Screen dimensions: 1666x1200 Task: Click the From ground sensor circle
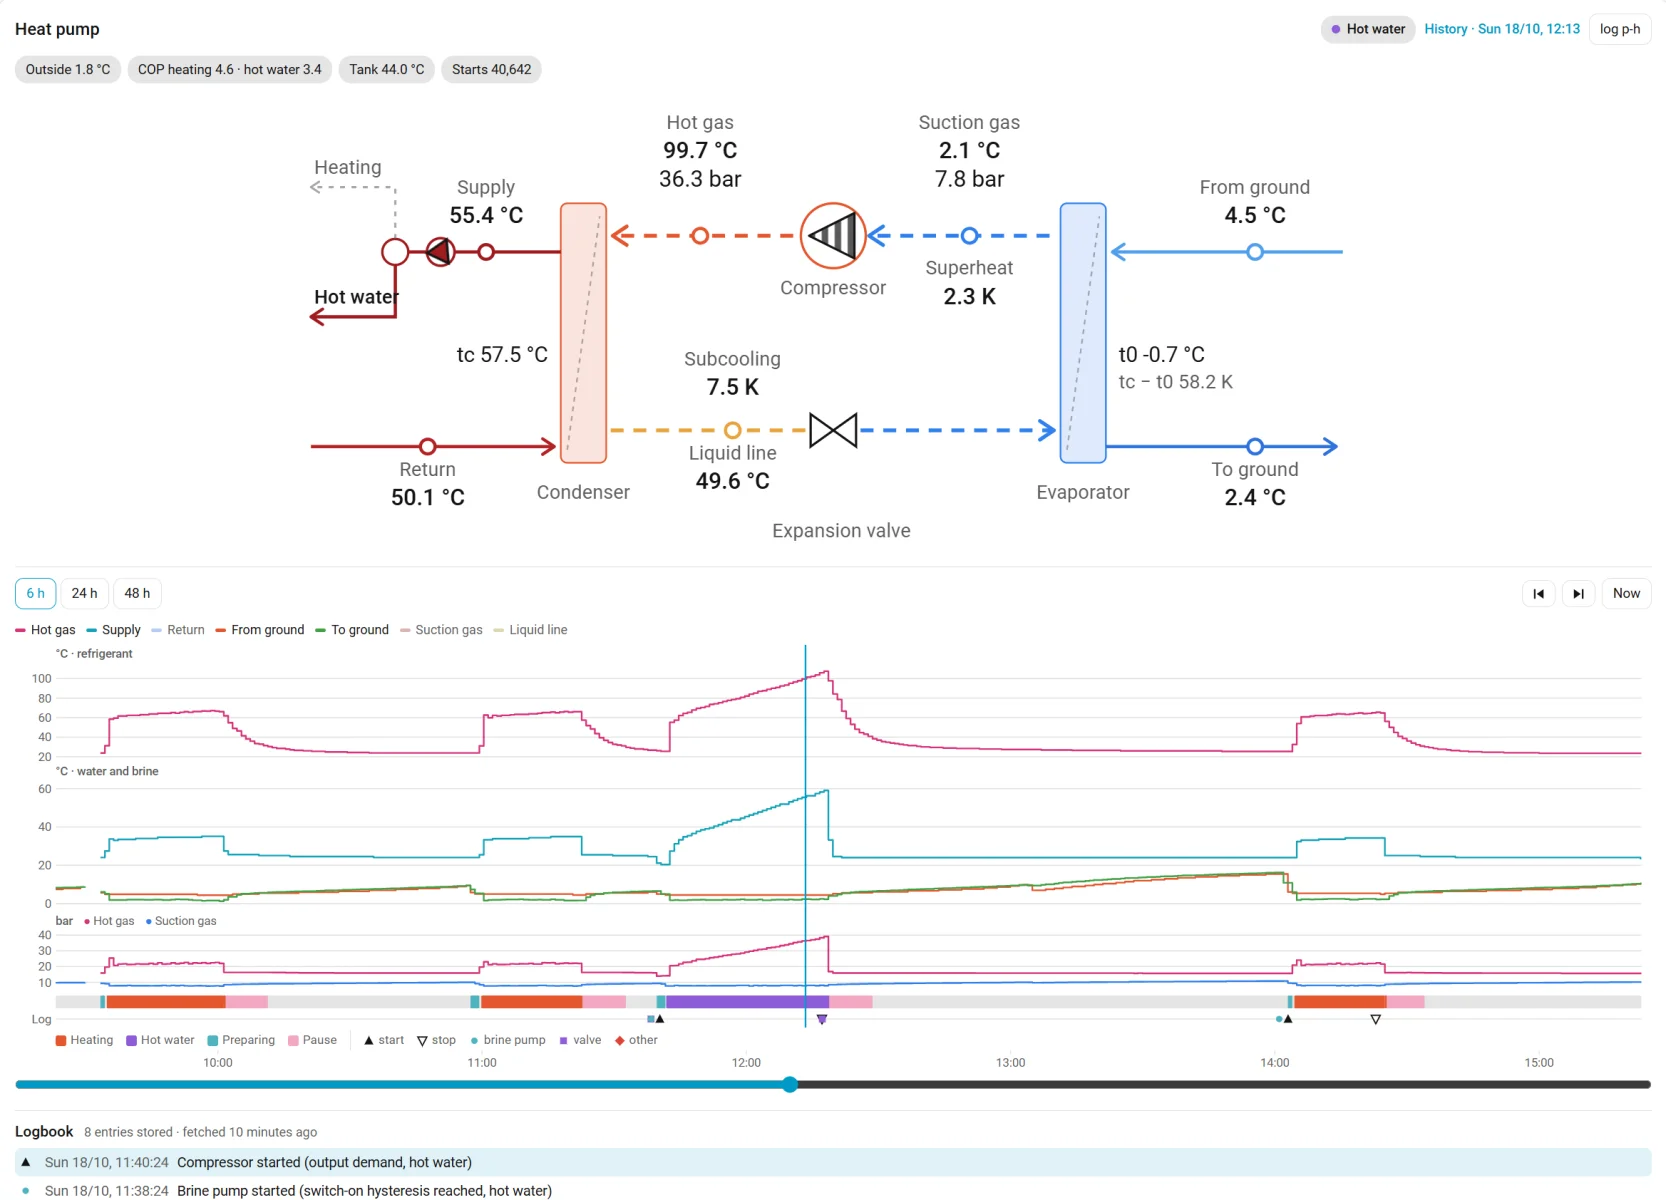(x=1255, y=252)
